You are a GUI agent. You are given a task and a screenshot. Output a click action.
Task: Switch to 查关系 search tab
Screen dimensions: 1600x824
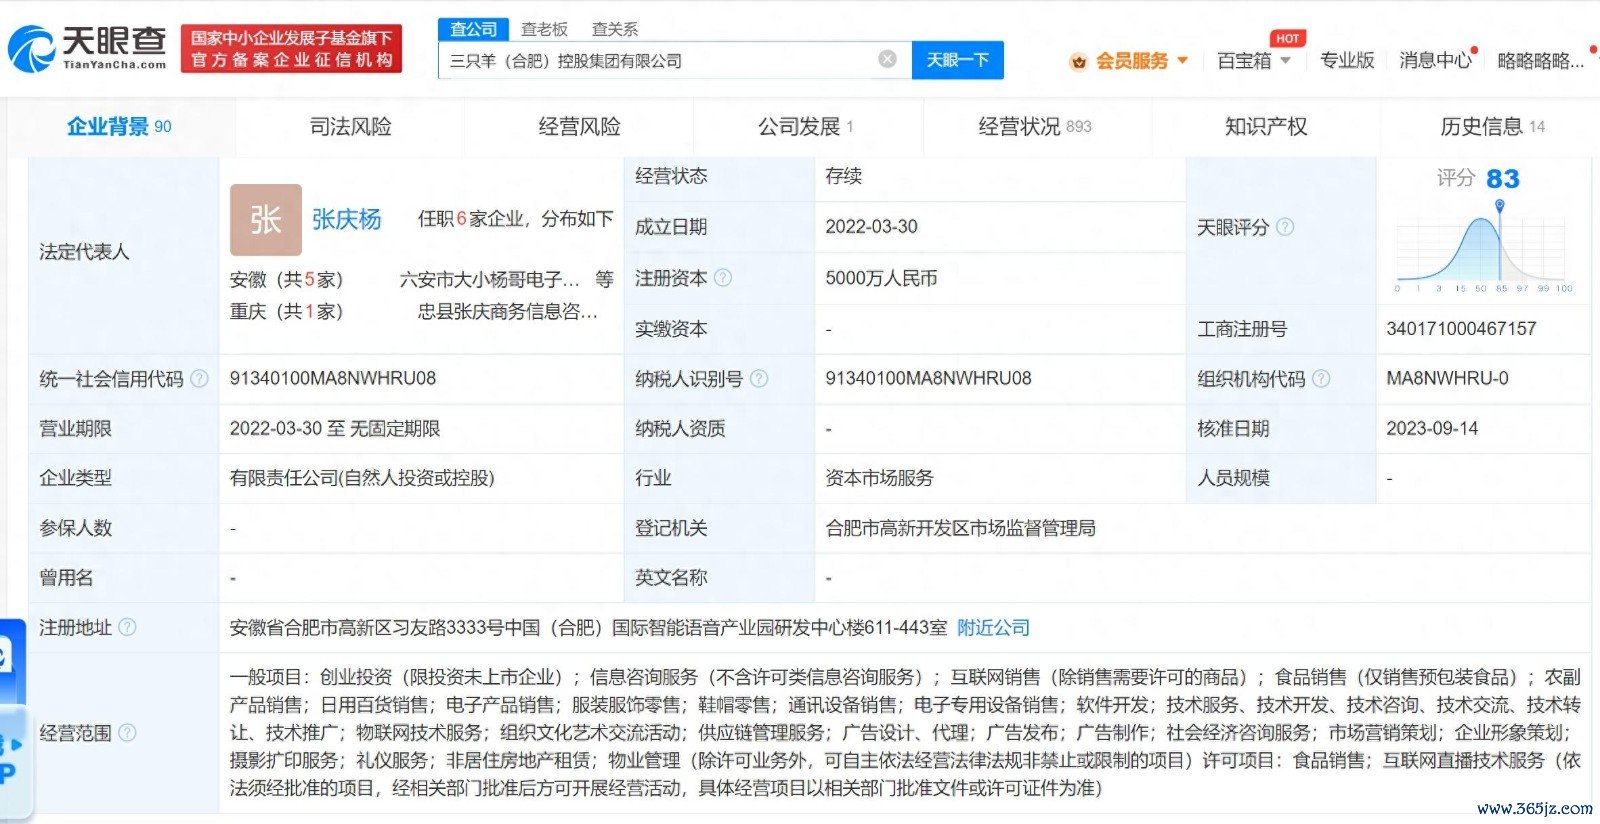[x=615, y=30]
